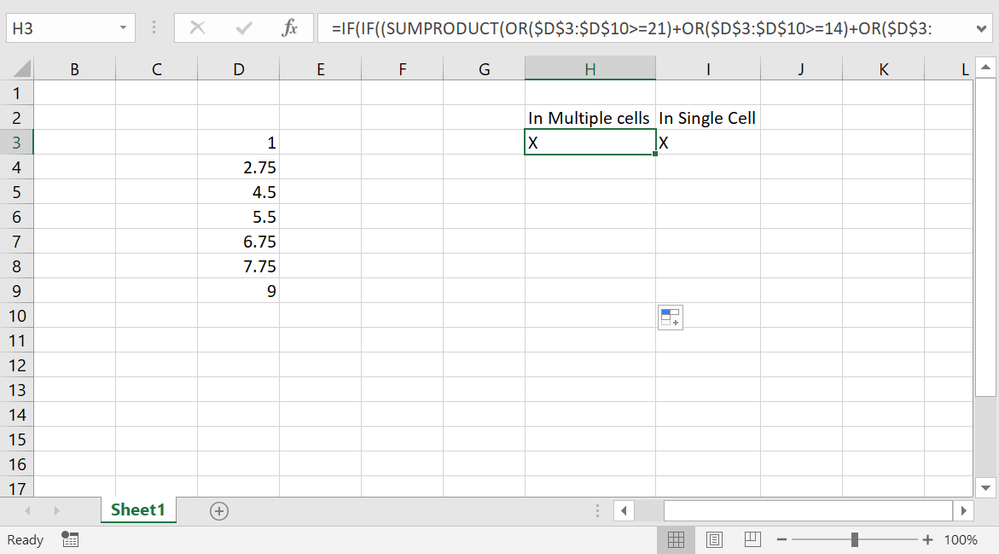The height and width of the screenshot is (554, 999).
Task: Switch to the Sheet1 tab
Action: coord(138,510)
